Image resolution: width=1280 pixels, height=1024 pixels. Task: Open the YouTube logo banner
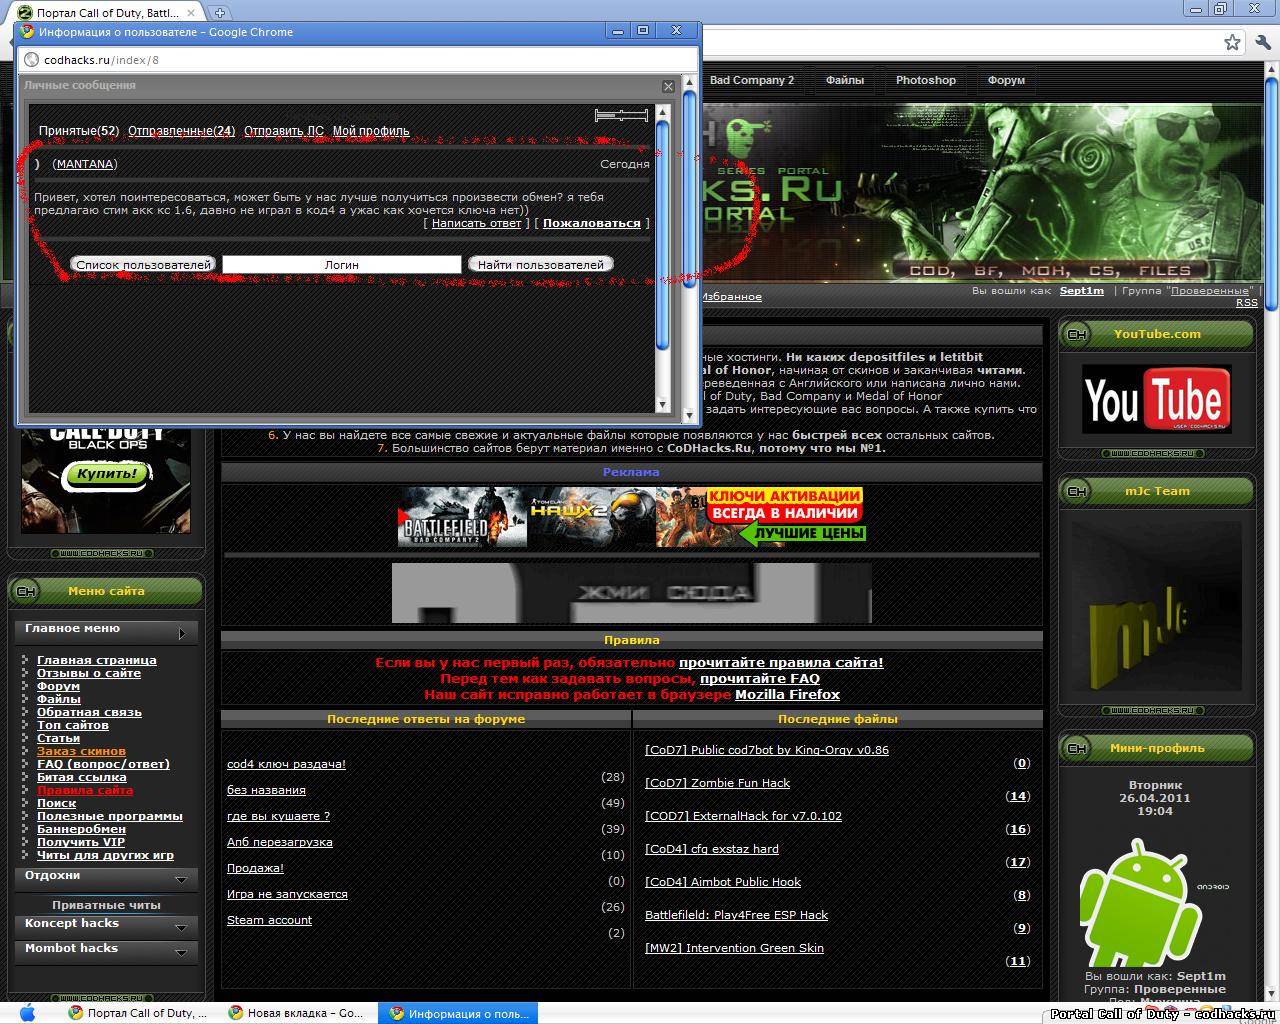[x=1156, y=399]
